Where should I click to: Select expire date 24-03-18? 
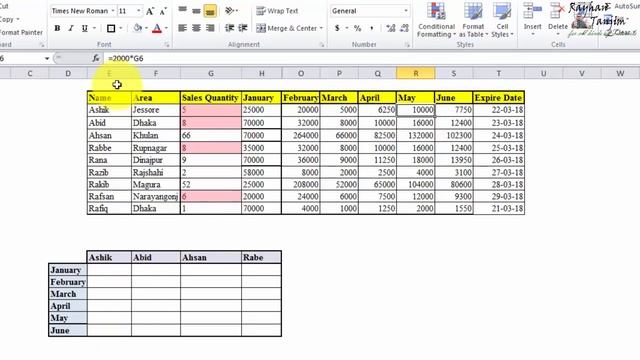click(498, 135)
